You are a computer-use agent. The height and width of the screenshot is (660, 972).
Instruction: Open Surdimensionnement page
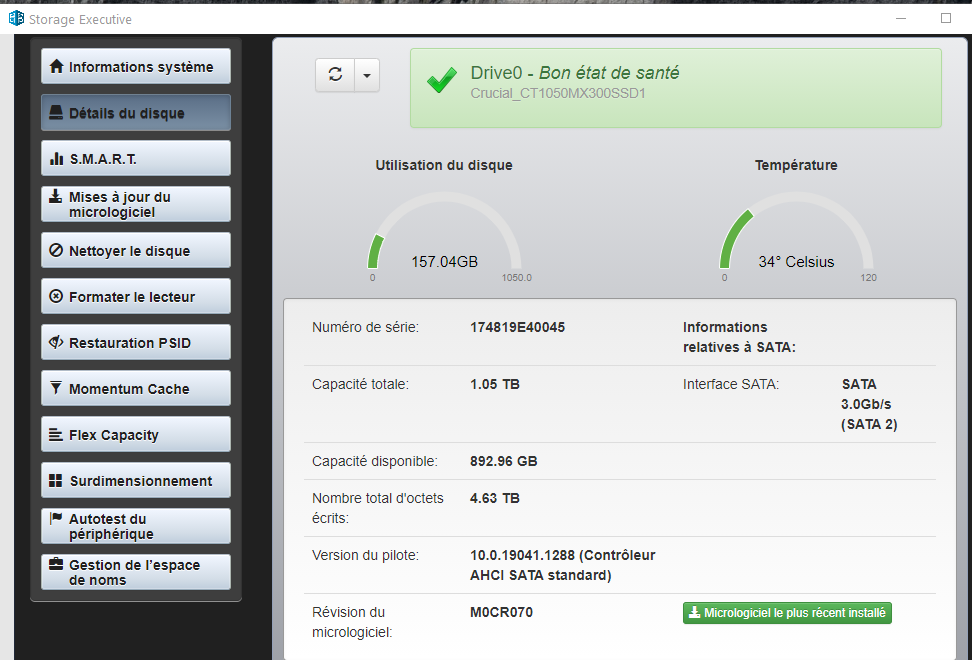pos(136,480)
